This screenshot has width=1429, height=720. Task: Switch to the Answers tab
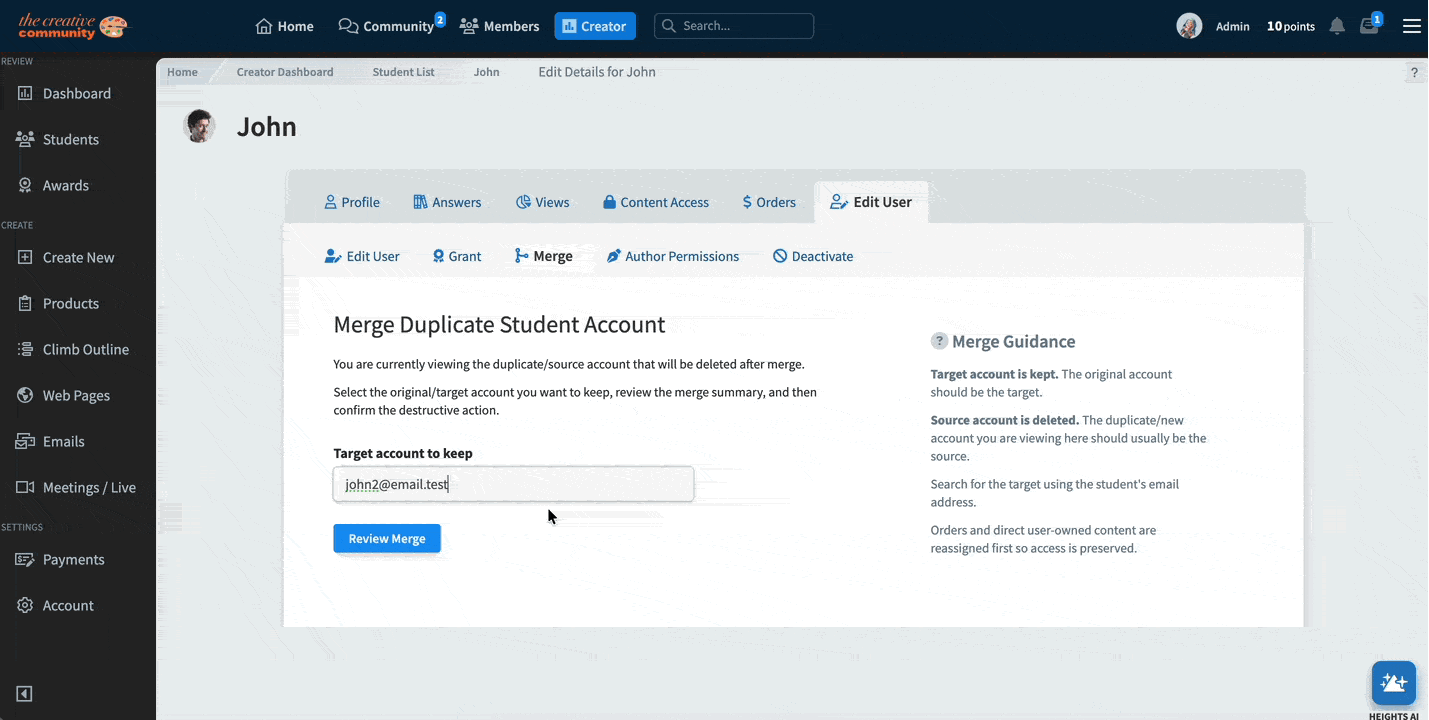[447, 202]
